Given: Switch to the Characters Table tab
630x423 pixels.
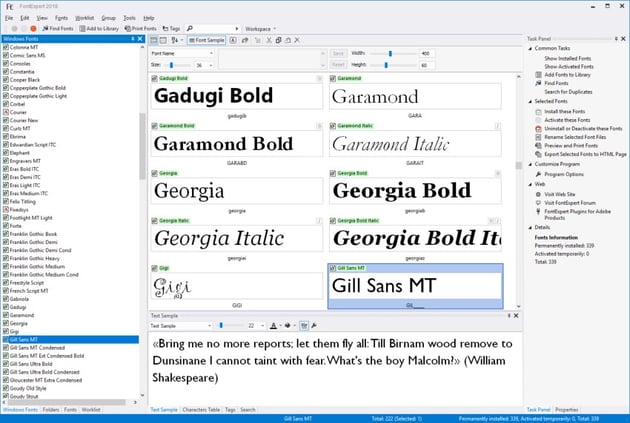Looking at the screenshot, I should (x=202, y=409).
